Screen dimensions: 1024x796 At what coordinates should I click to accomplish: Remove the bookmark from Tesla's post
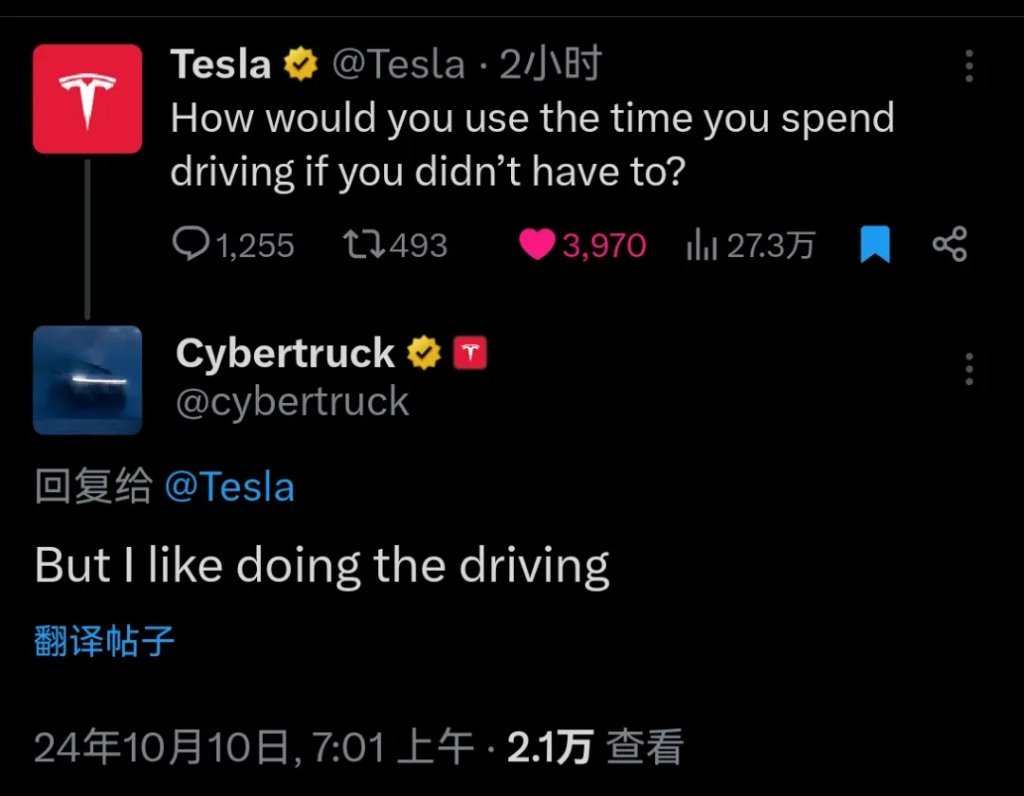[875, 244]
